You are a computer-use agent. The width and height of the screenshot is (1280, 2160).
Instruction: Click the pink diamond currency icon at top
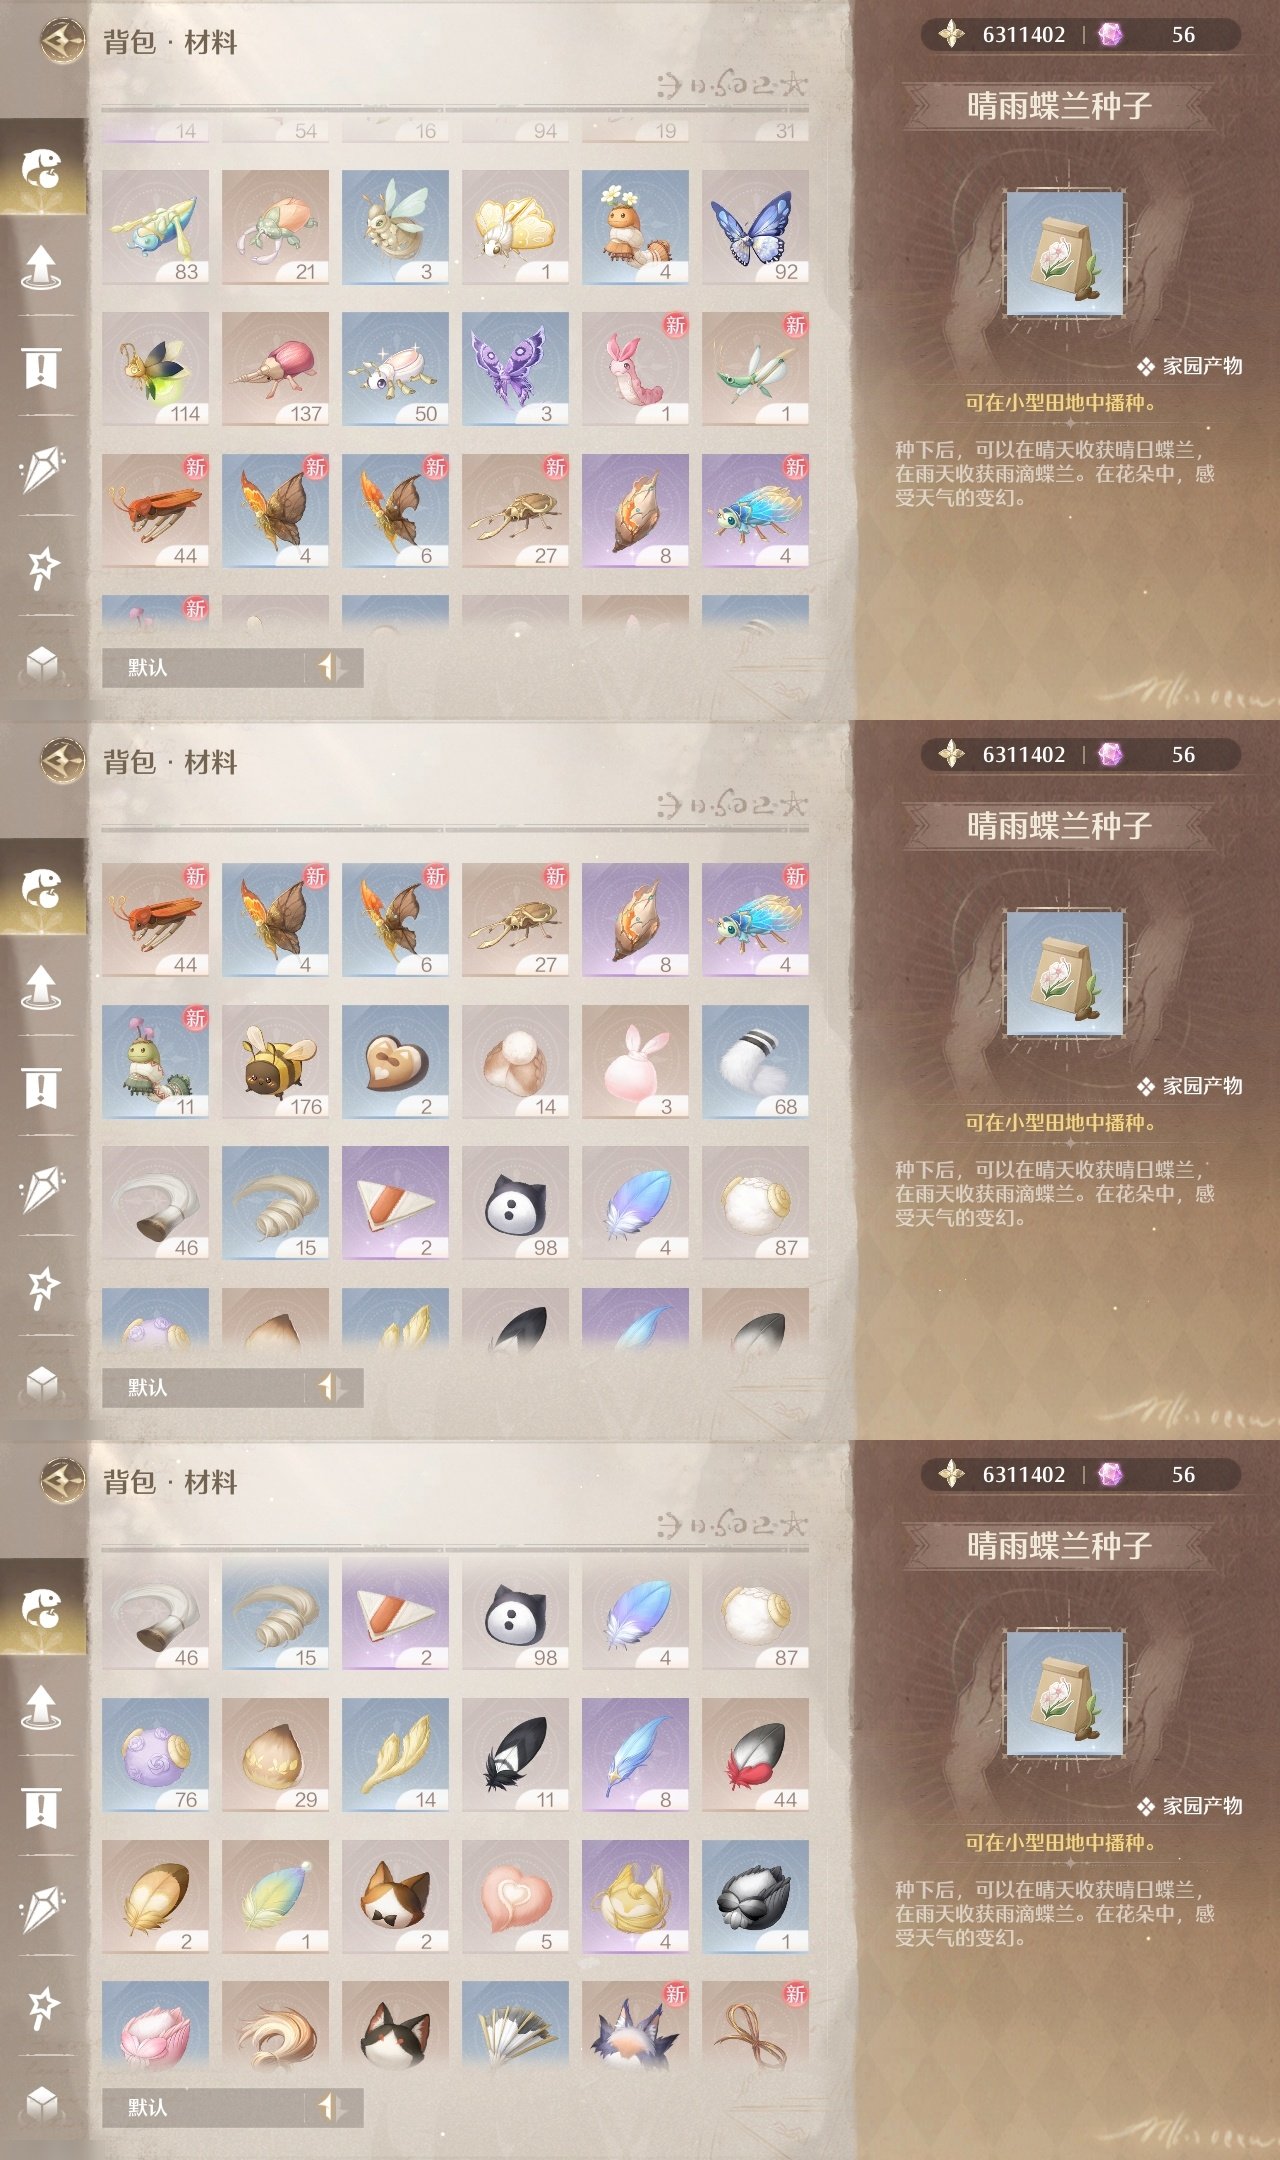(x=1110, y=35)
